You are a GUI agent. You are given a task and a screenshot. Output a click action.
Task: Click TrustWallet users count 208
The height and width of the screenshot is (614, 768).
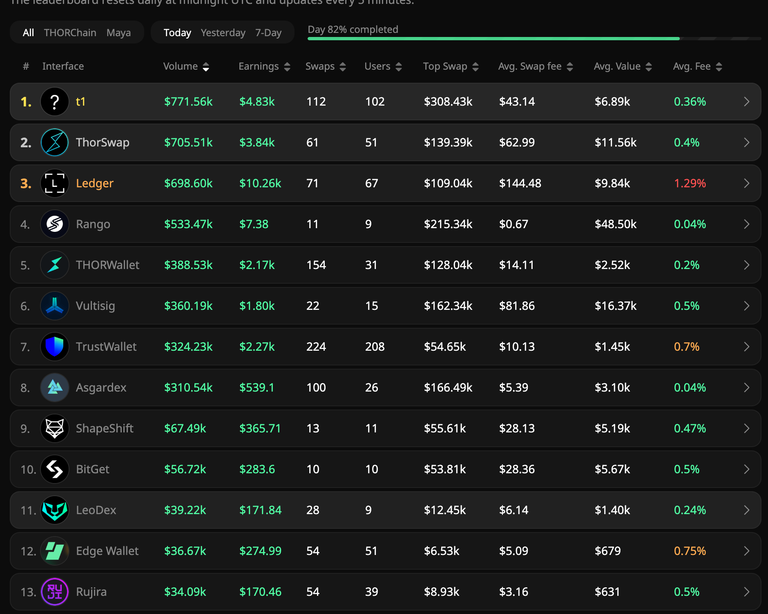pyautogui.click(x=375, y=347)
